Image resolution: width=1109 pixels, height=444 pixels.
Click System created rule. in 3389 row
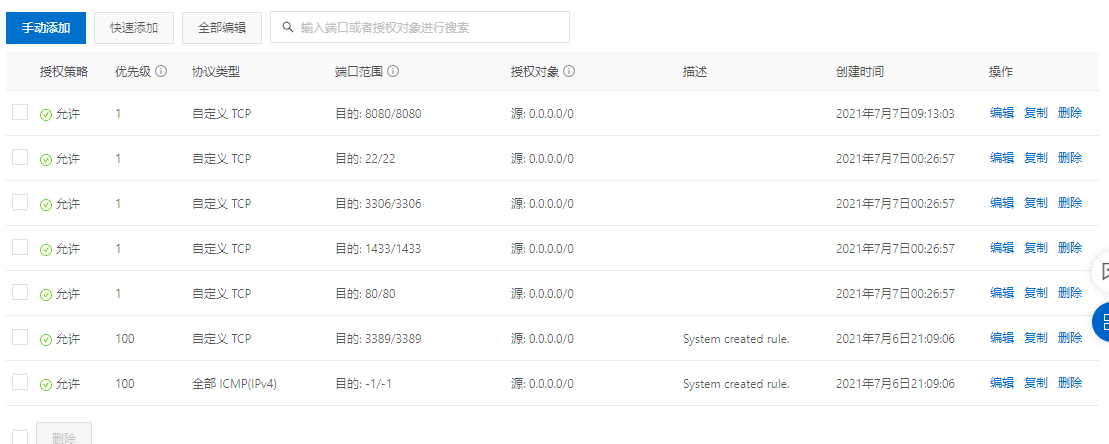click(x=736, y=339)
